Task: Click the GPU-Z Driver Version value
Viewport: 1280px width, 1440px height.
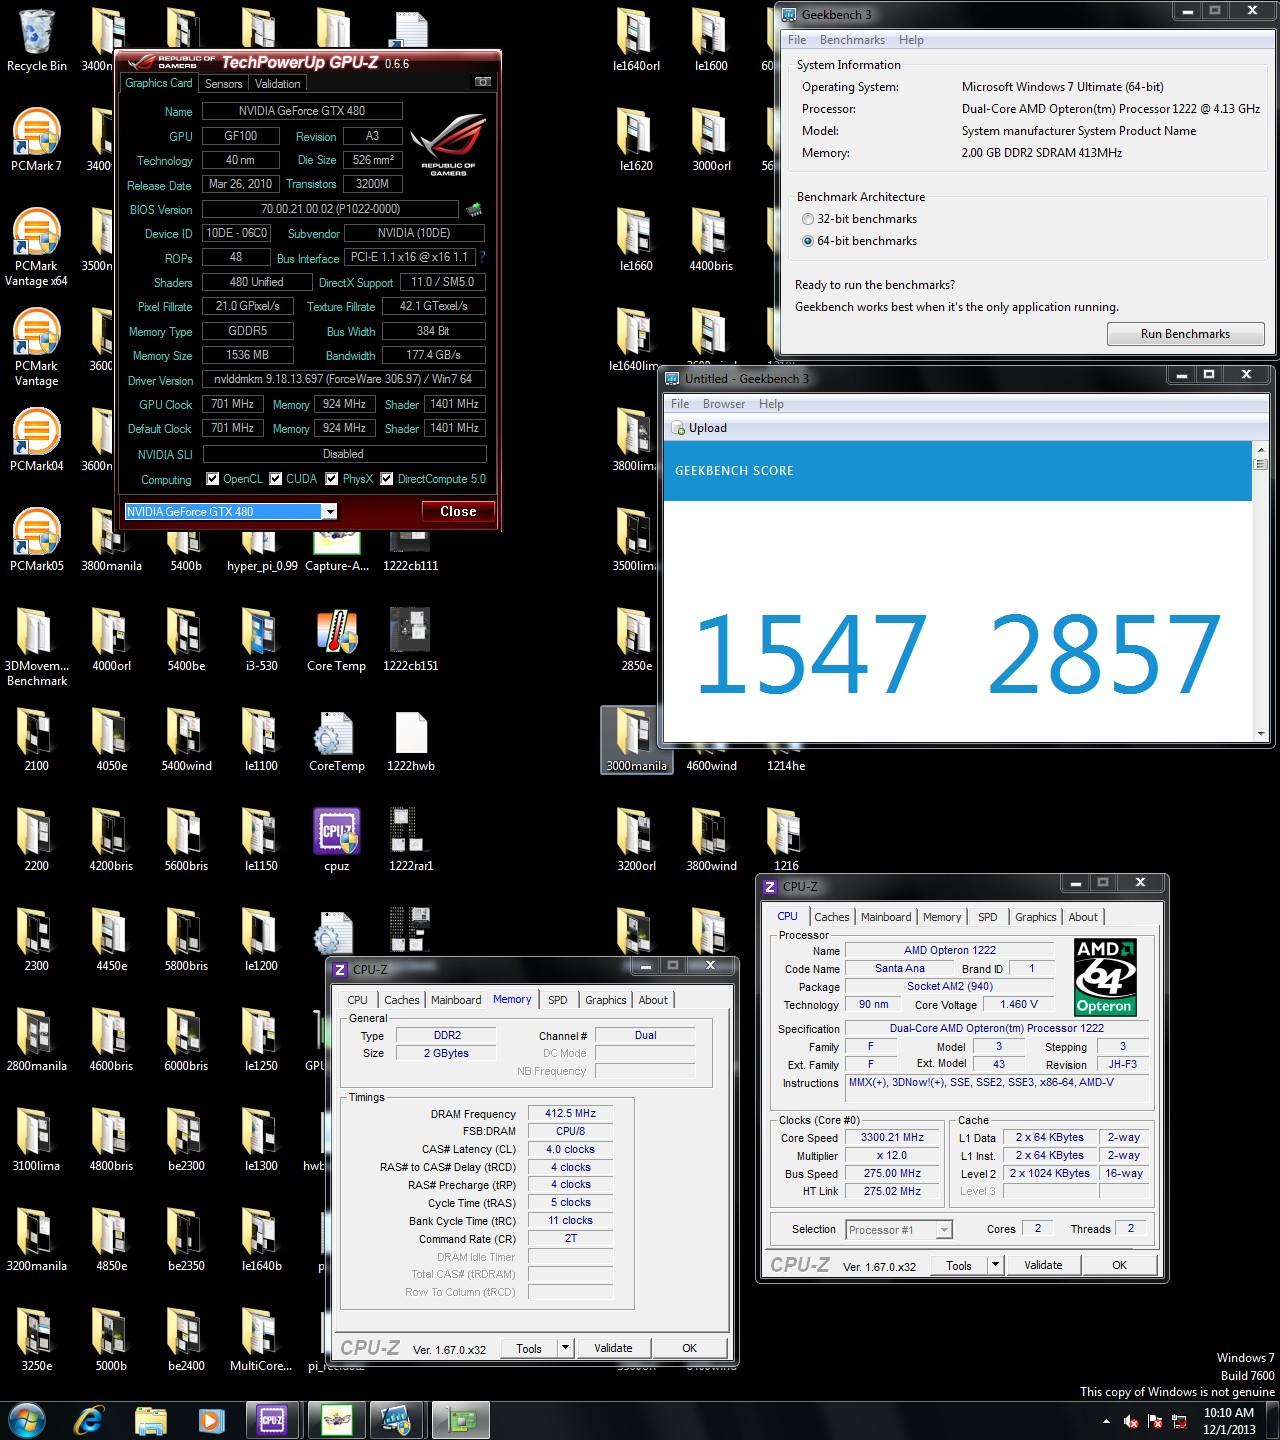Action: [343, 379]
